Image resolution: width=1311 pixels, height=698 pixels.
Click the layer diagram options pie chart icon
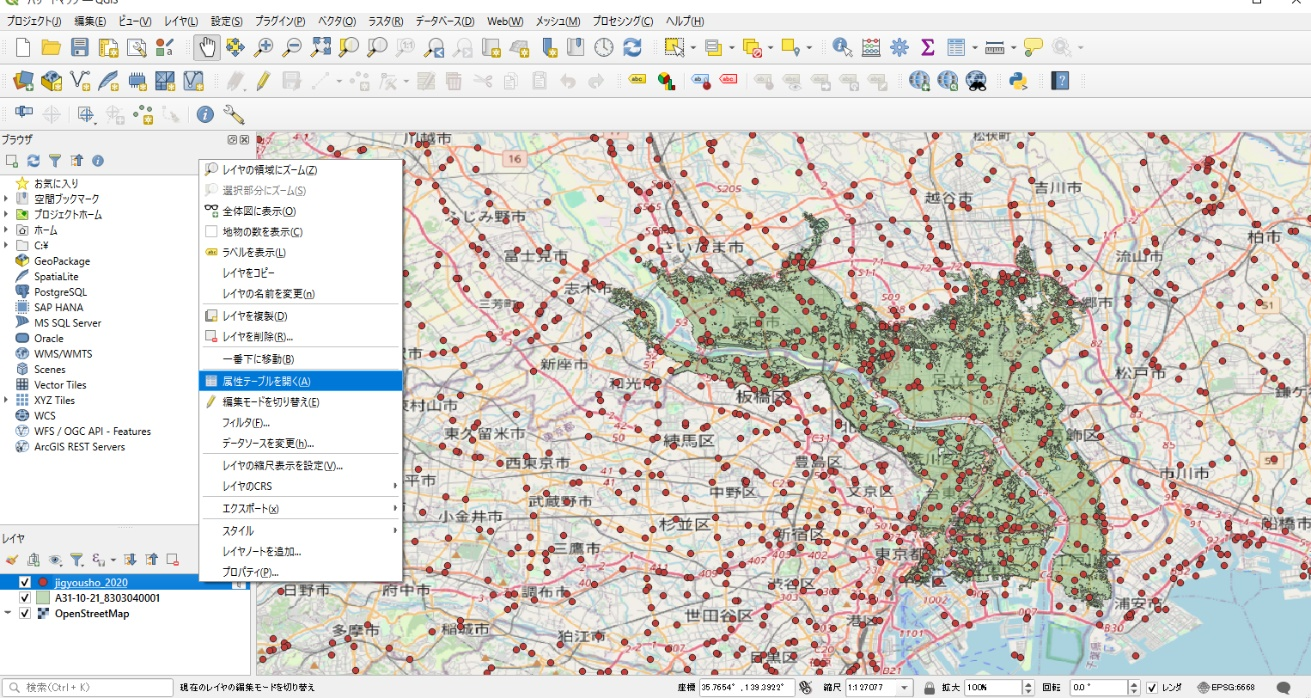666,81
